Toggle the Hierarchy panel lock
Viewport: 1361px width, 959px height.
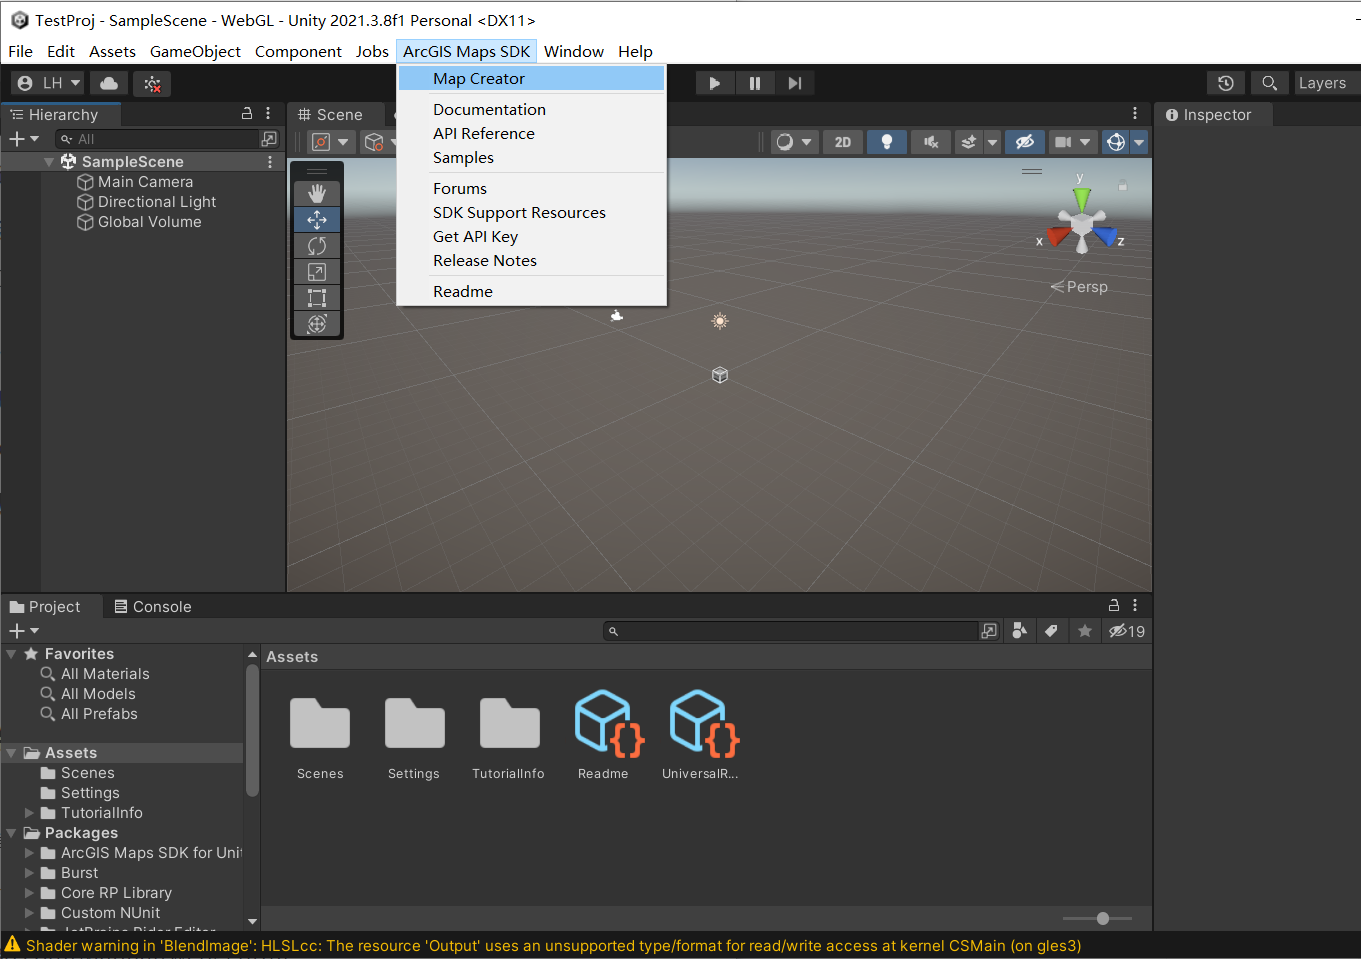click(x=247, y=114)
